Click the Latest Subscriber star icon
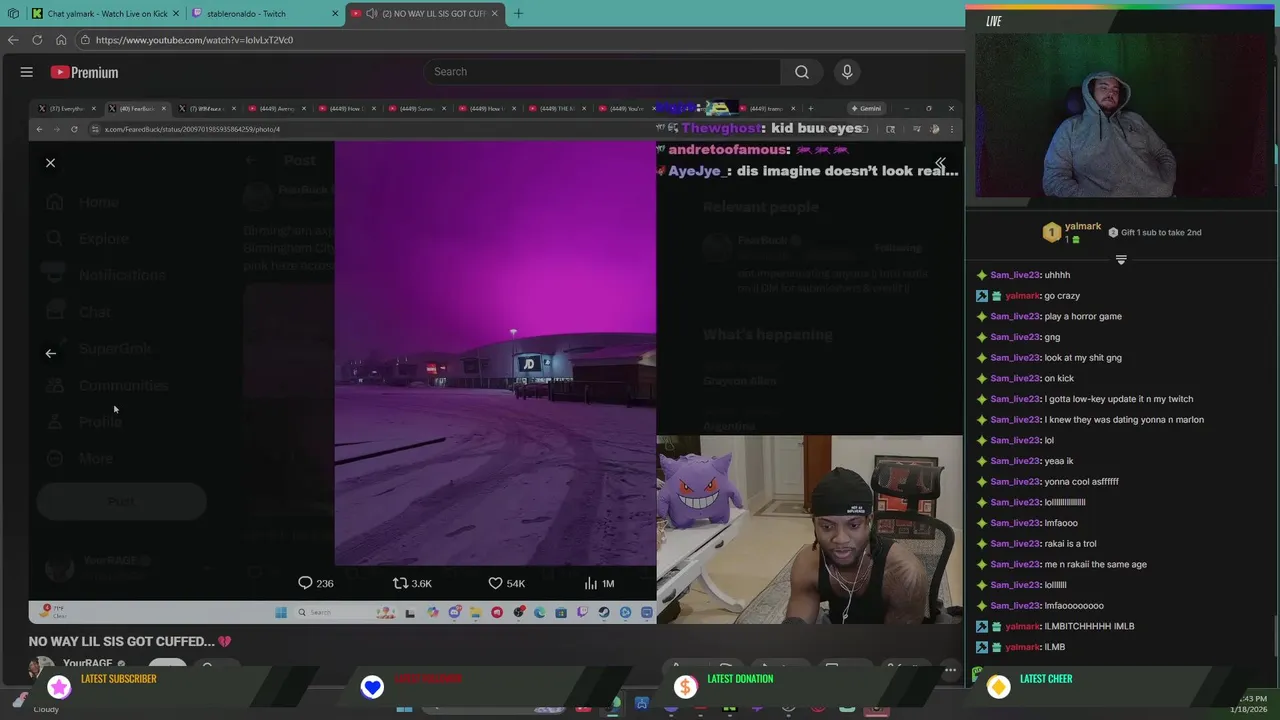The image size is (1280, 720). 60,686
